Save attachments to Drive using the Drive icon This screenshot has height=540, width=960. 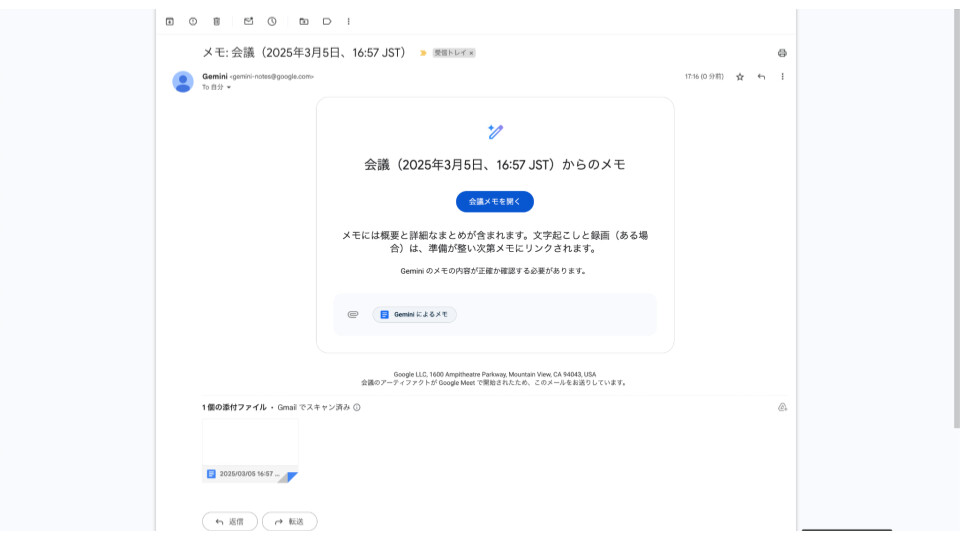[782, 407]
